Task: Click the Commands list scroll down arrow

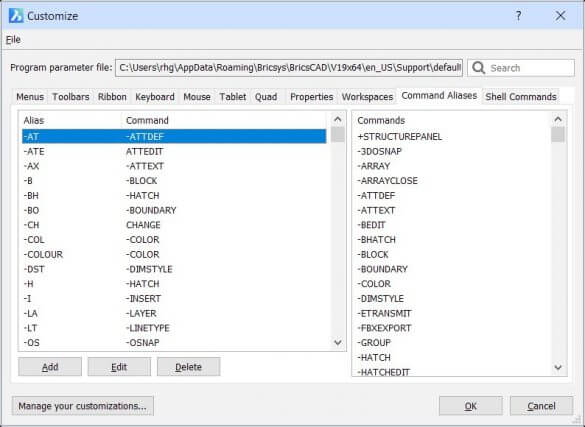Action: click(558, 367)
